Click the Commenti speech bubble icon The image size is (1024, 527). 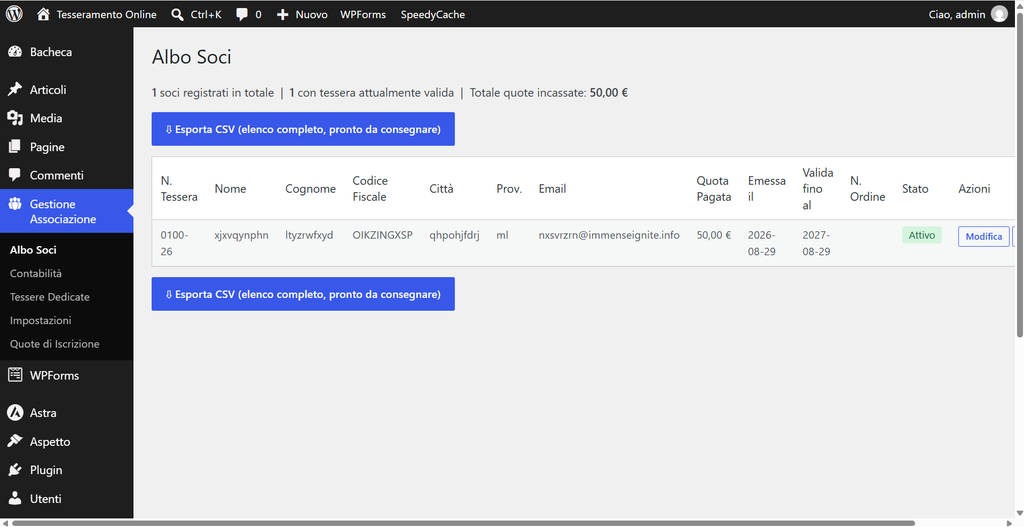15,175
